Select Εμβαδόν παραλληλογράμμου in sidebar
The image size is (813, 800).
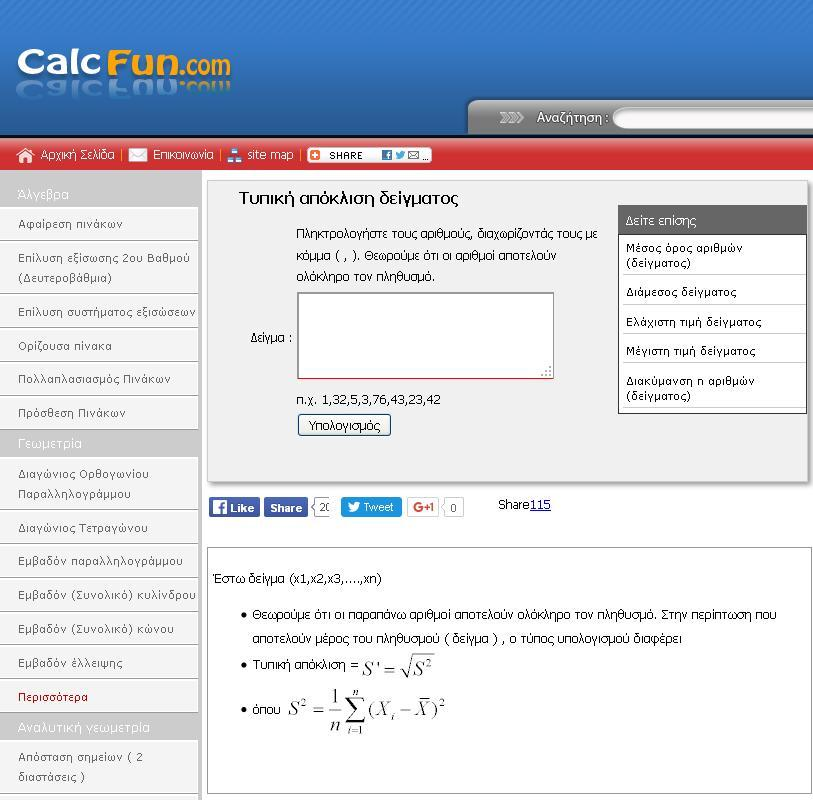99,561
